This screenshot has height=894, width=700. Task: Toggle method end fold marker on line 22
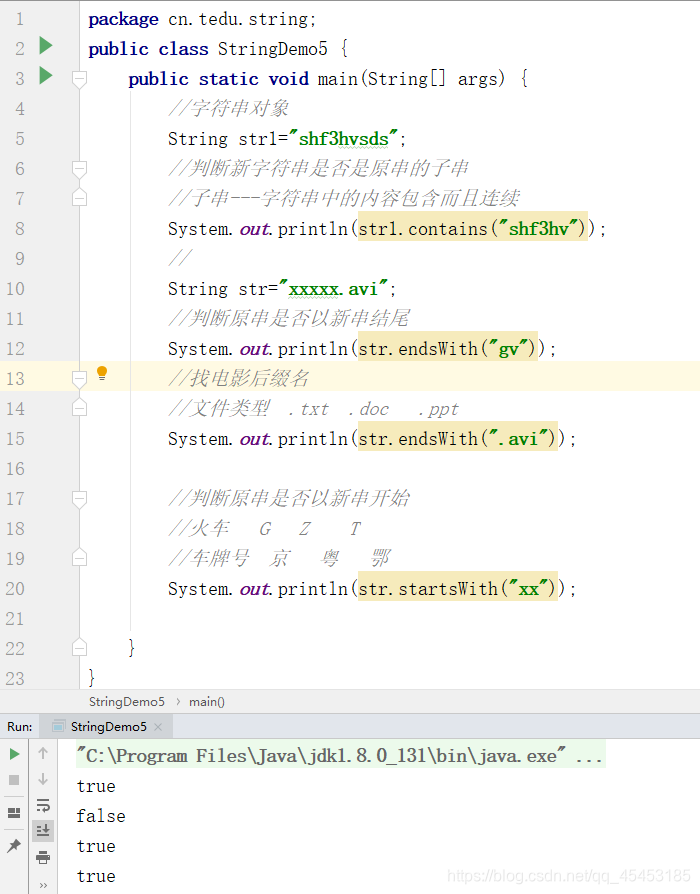pyautogui.click(x=80, y=648)
